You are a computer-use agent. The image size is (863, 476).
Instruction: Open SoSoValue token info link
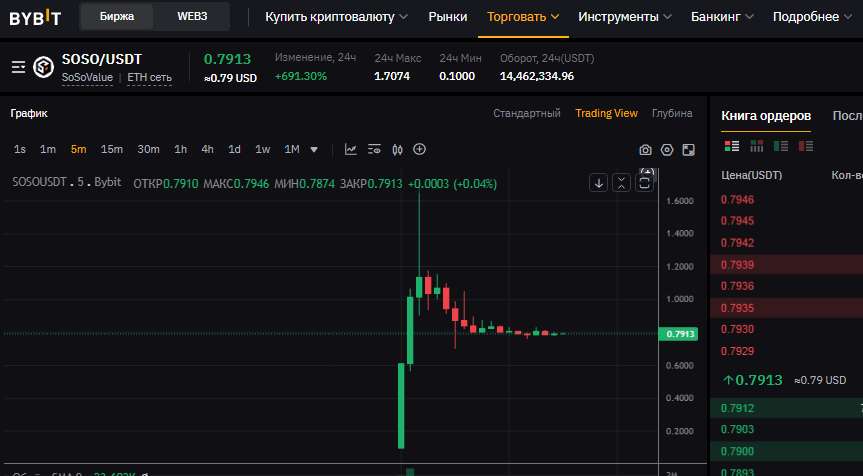(x=87, y=78)
